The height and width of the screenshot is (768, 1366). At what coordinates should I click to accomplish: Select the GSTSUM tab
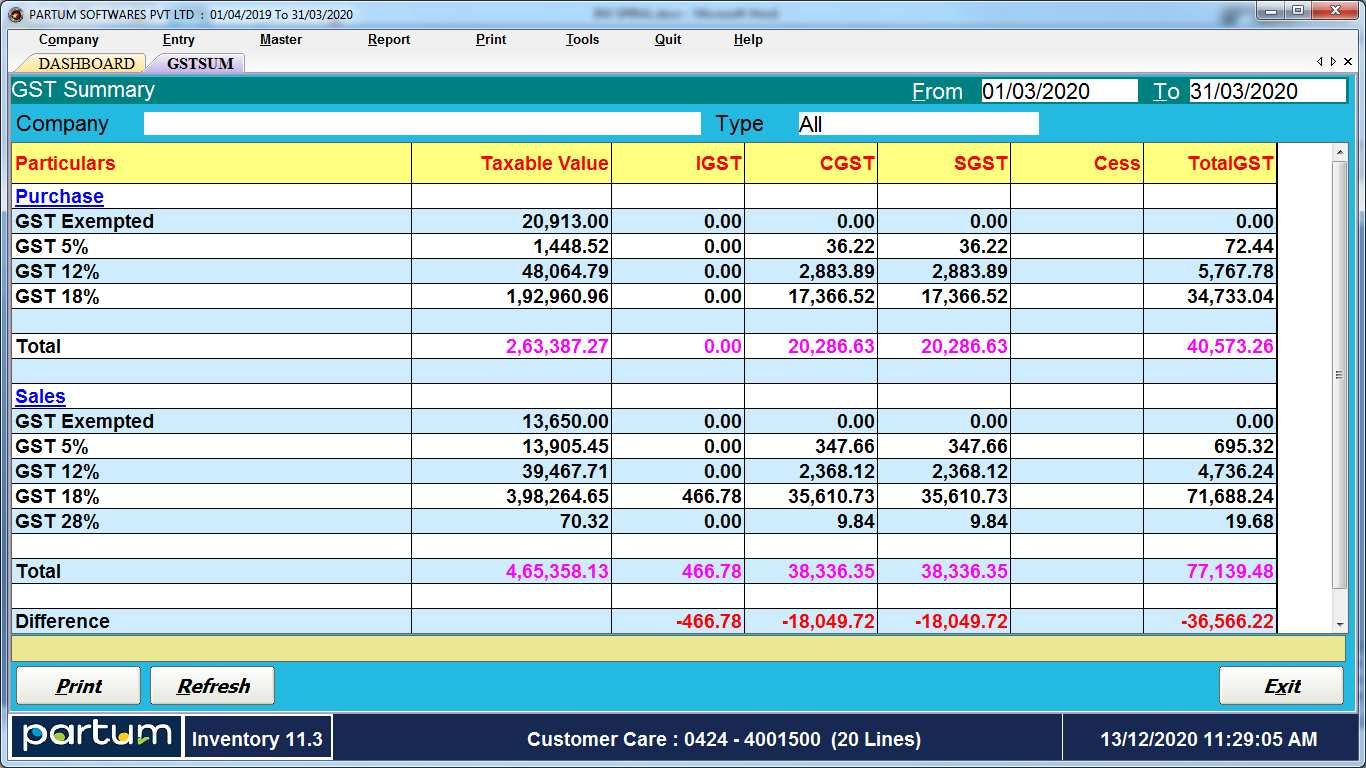click(x=198, y=62)
